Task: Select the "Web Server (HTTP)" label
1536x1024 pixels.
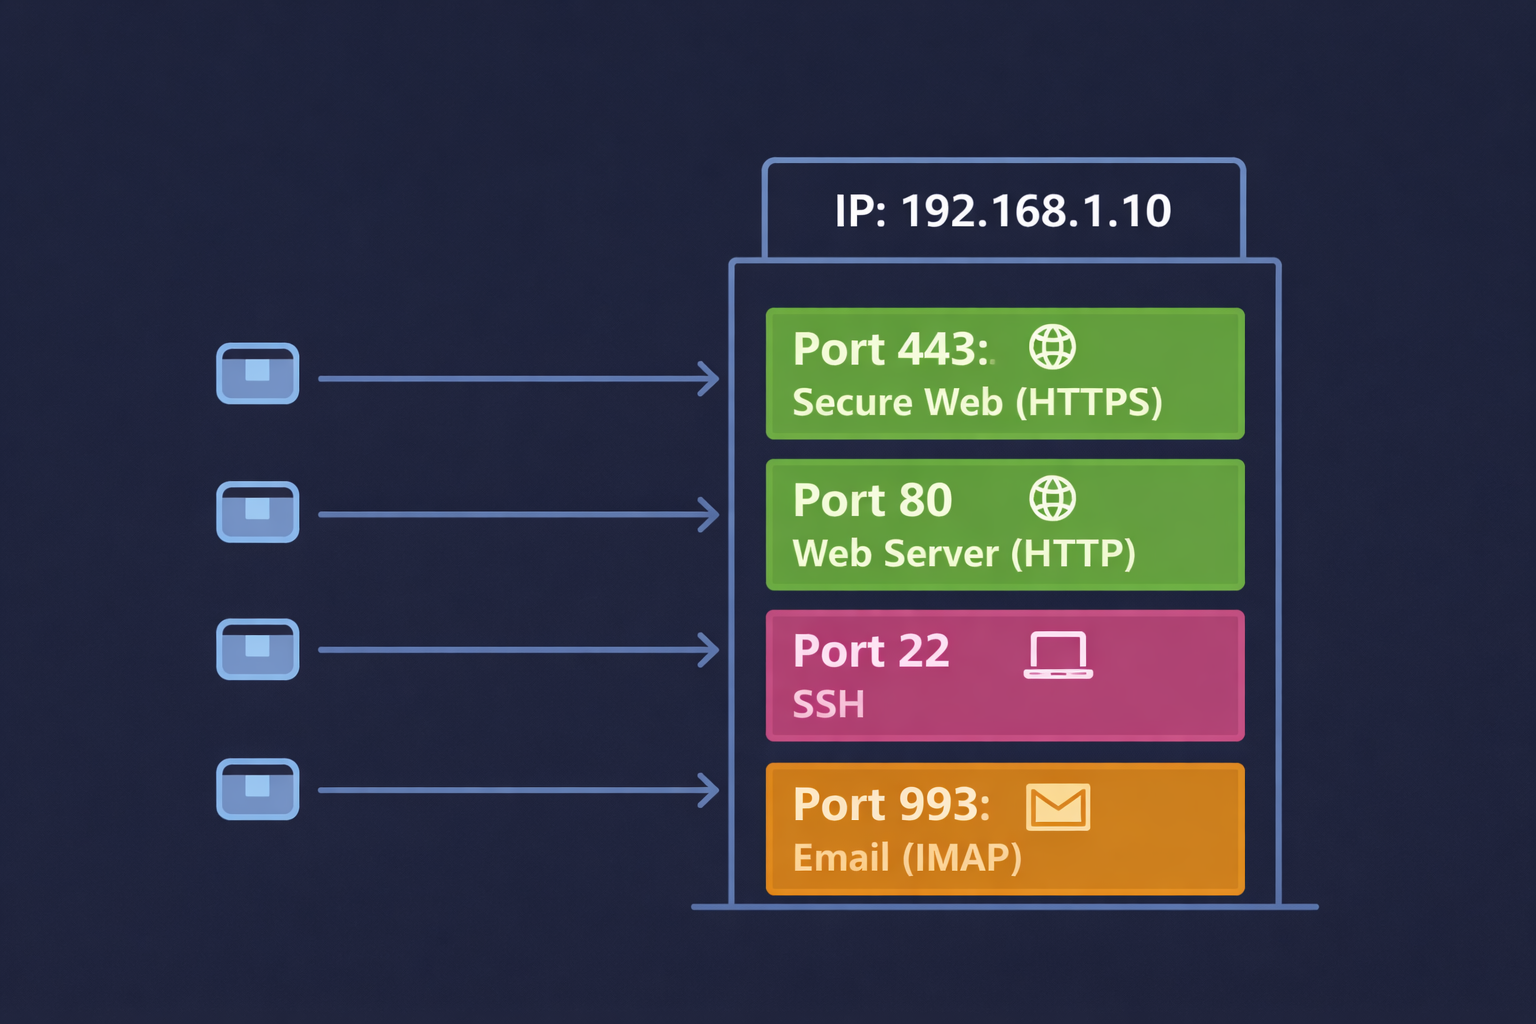Action: (x=964, y=553)
